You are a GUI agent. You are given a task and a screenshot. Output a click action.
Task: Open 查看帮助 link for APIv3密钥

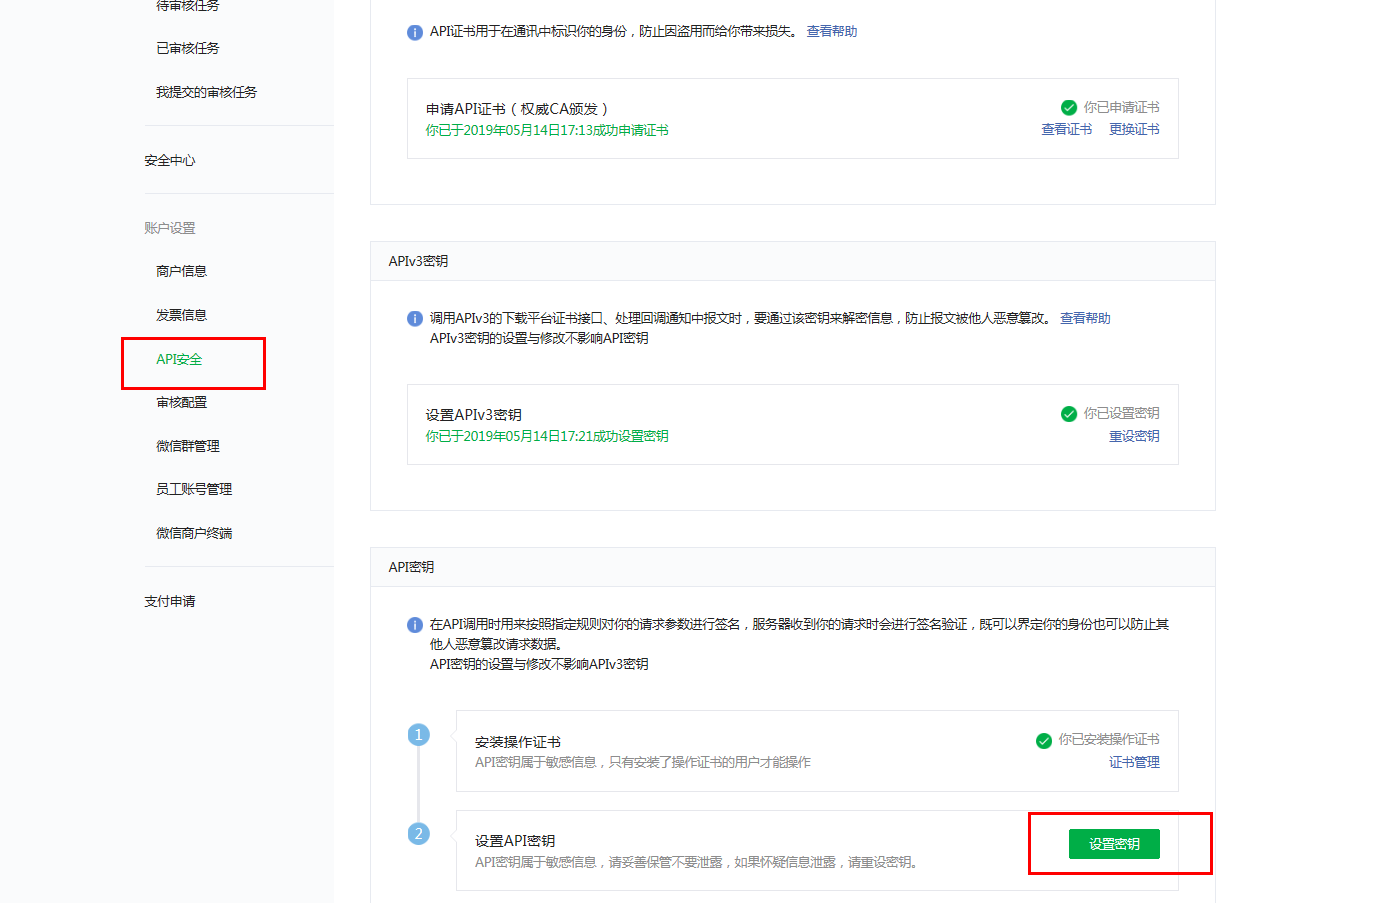[x=1085, y=318]
